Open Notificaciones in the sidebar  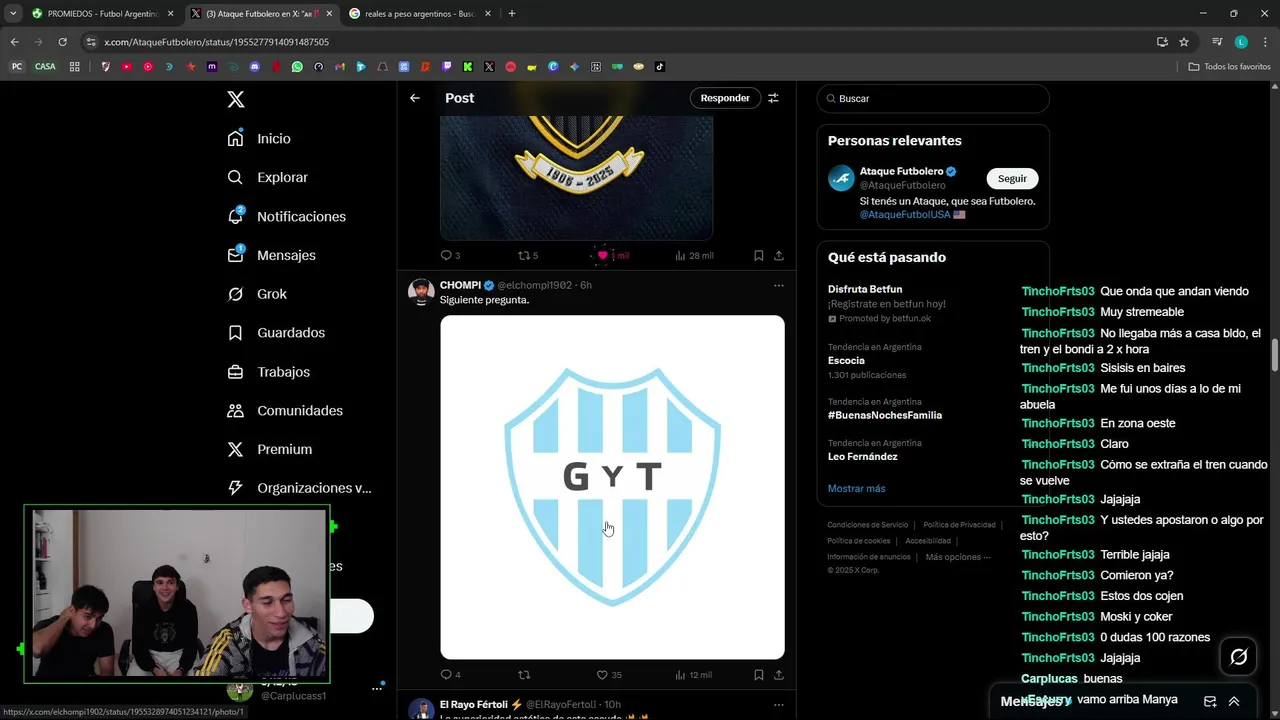point(287,216)
